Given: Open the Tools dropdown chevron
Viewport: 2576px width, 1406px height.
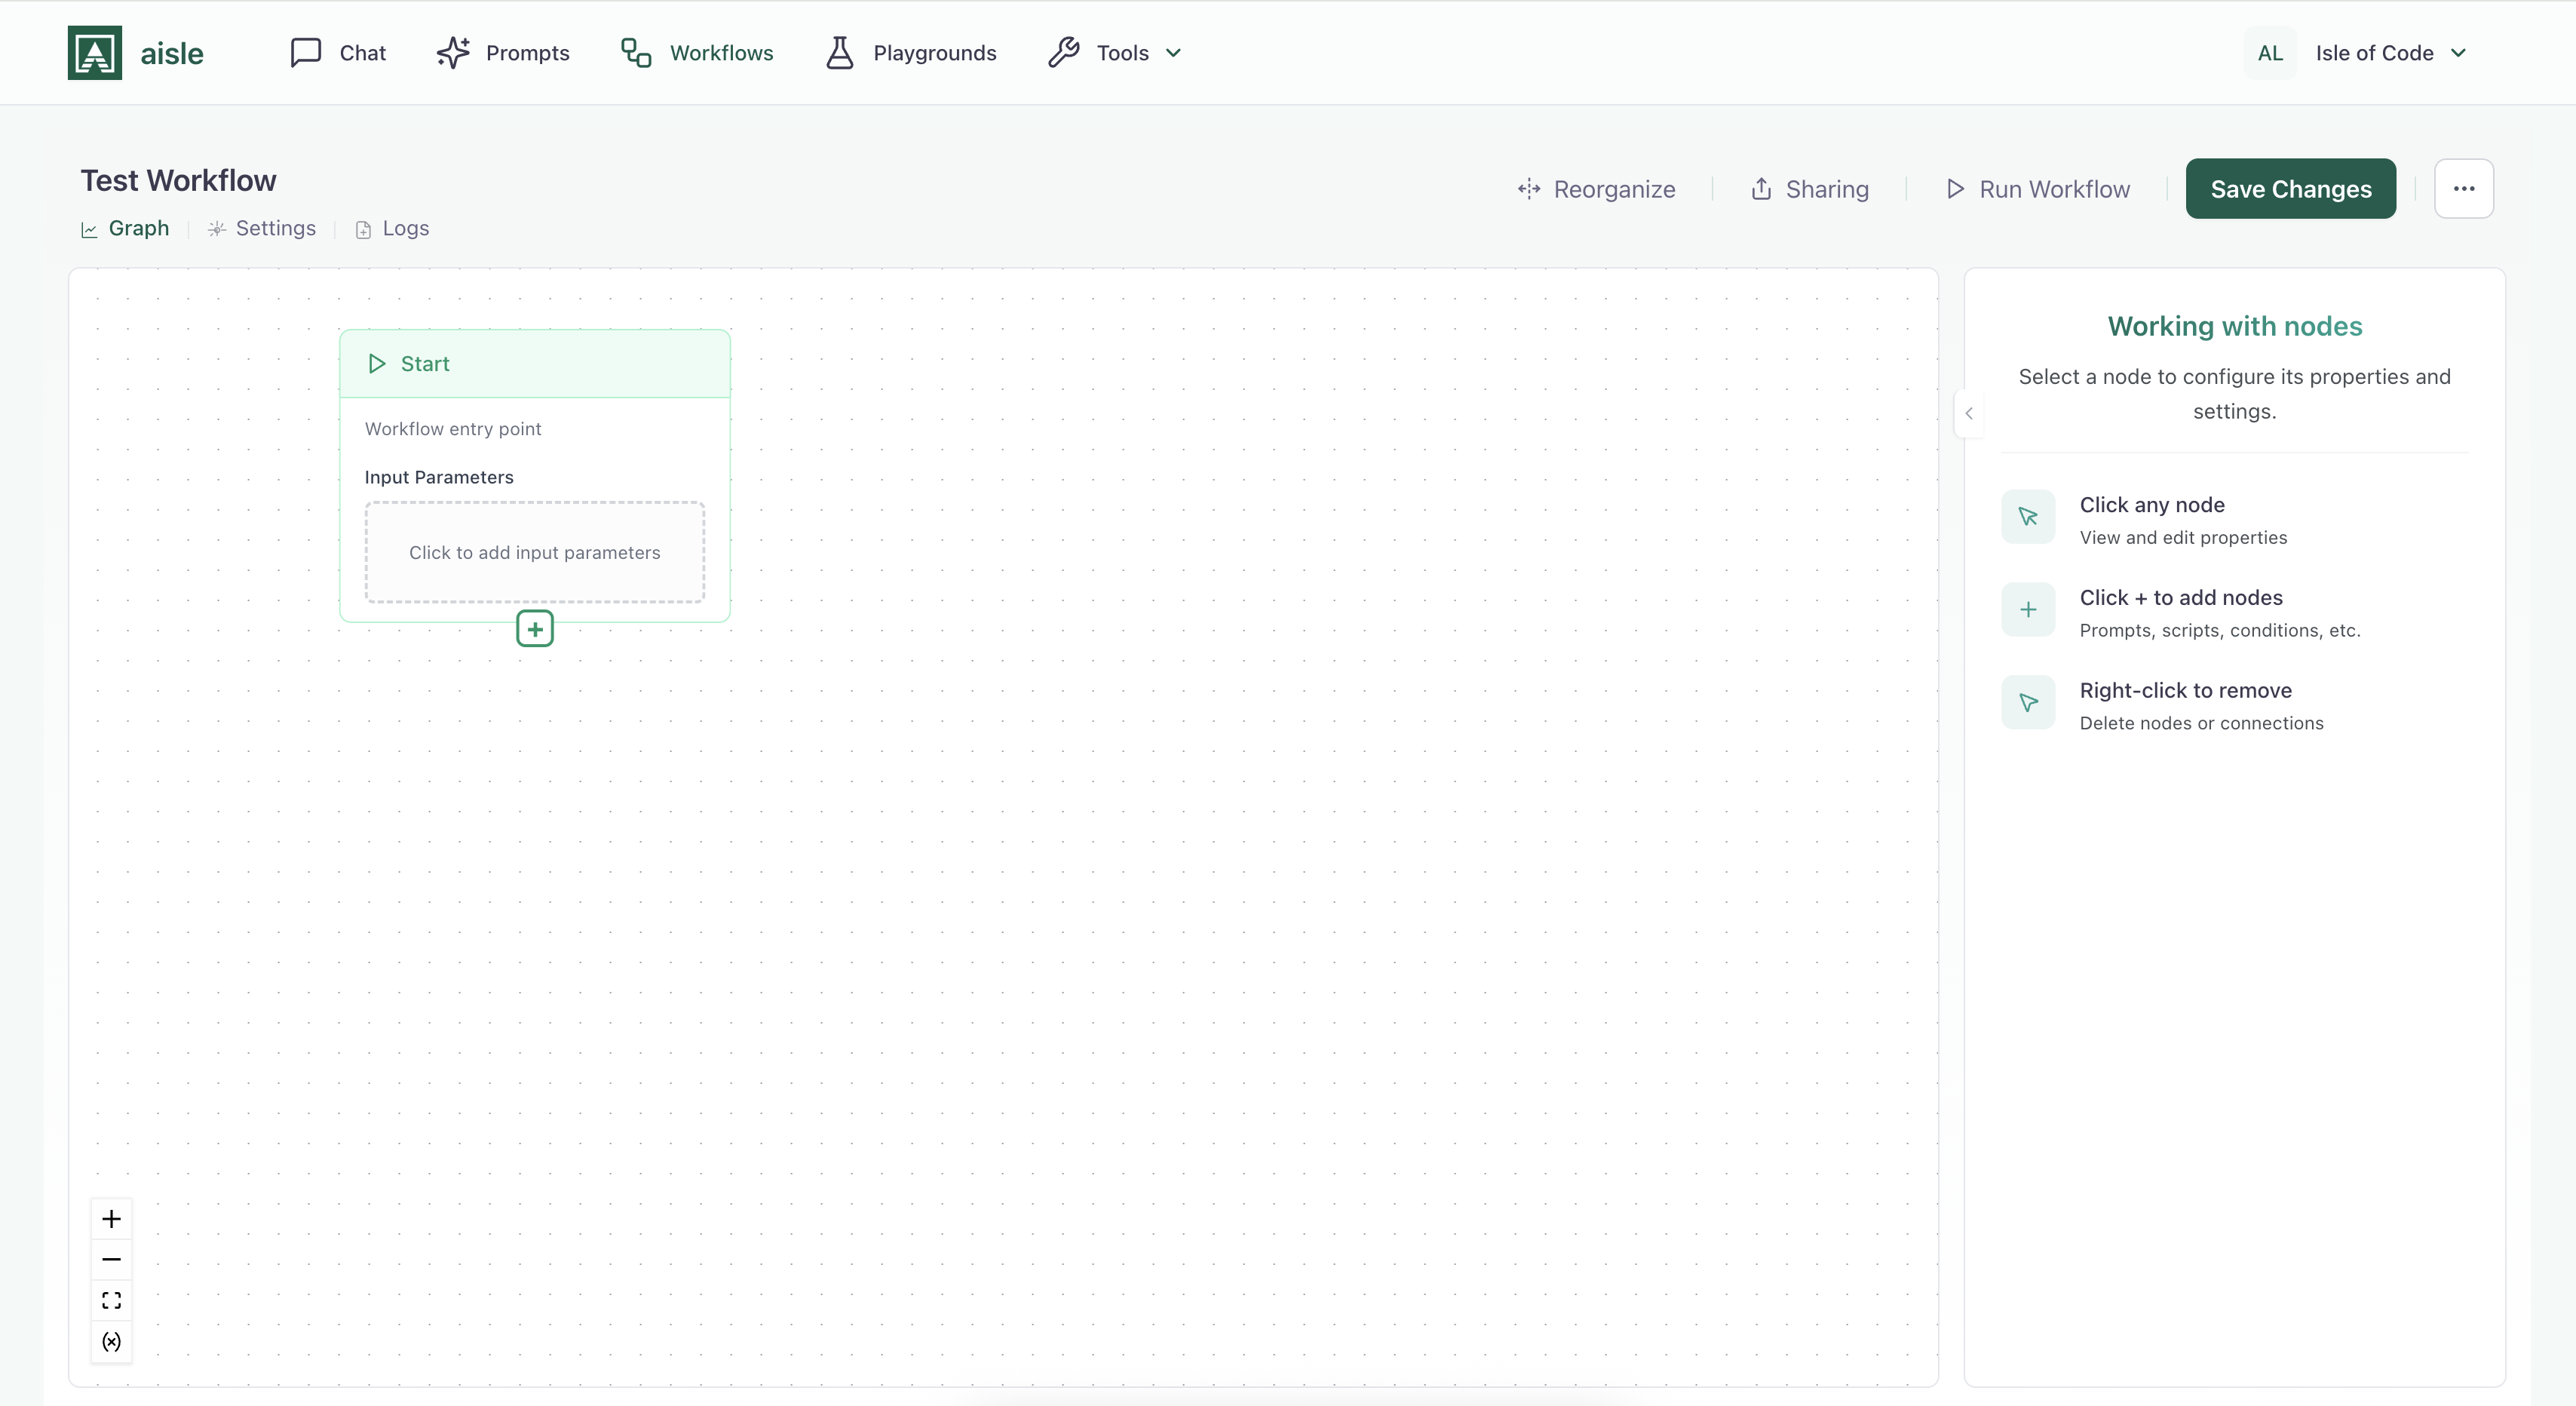Looking at the screenshot, I should 1173,53.
